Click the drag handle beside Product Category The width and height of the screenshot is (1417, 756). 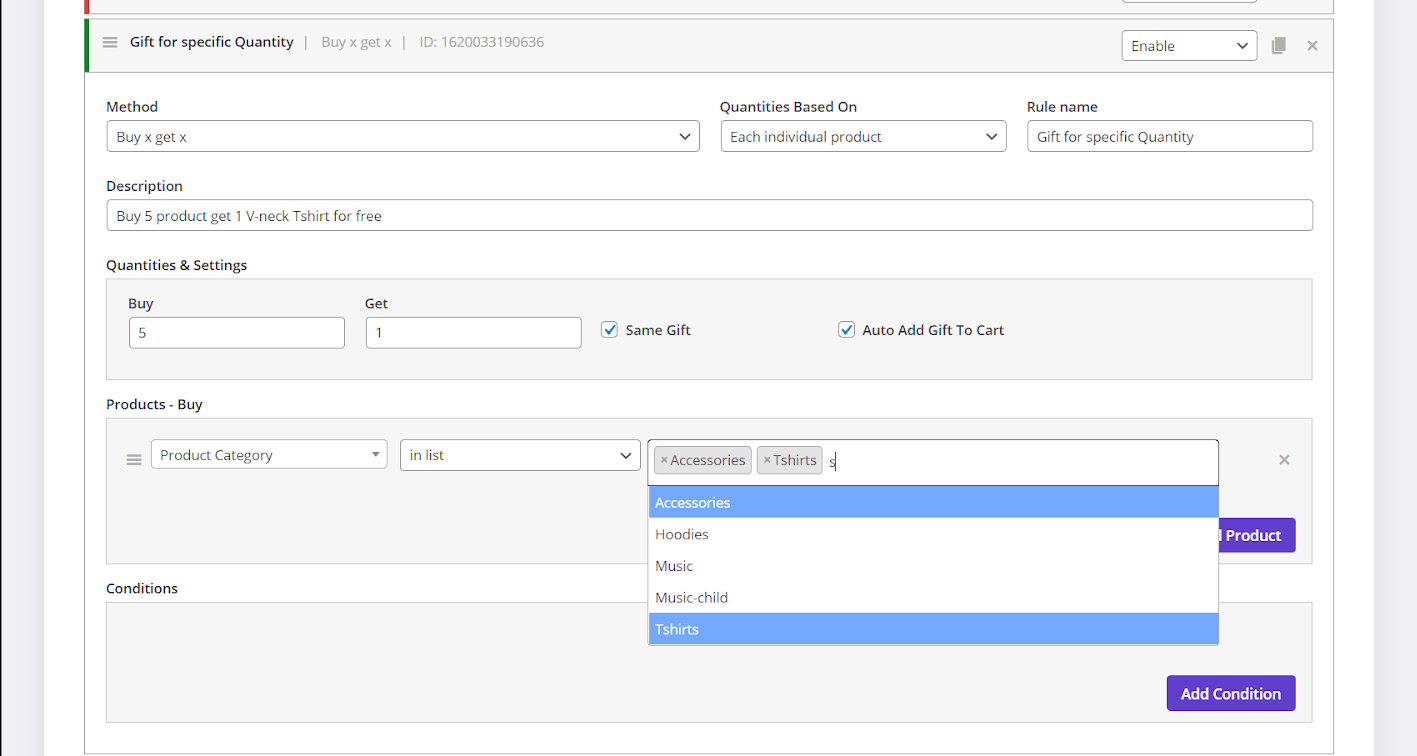tap(134, 460)
